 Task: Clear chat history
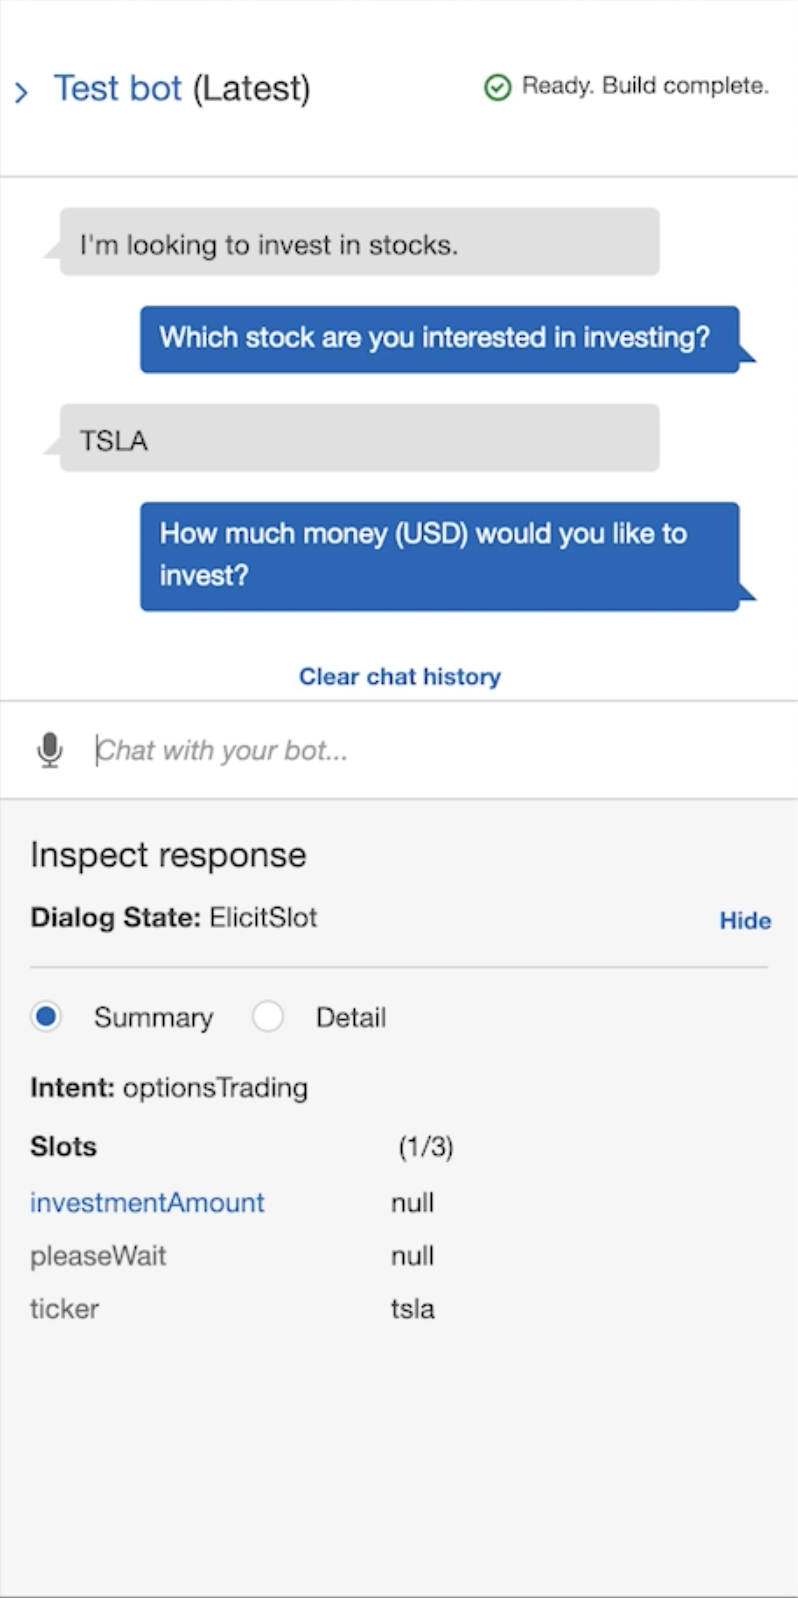399,676
